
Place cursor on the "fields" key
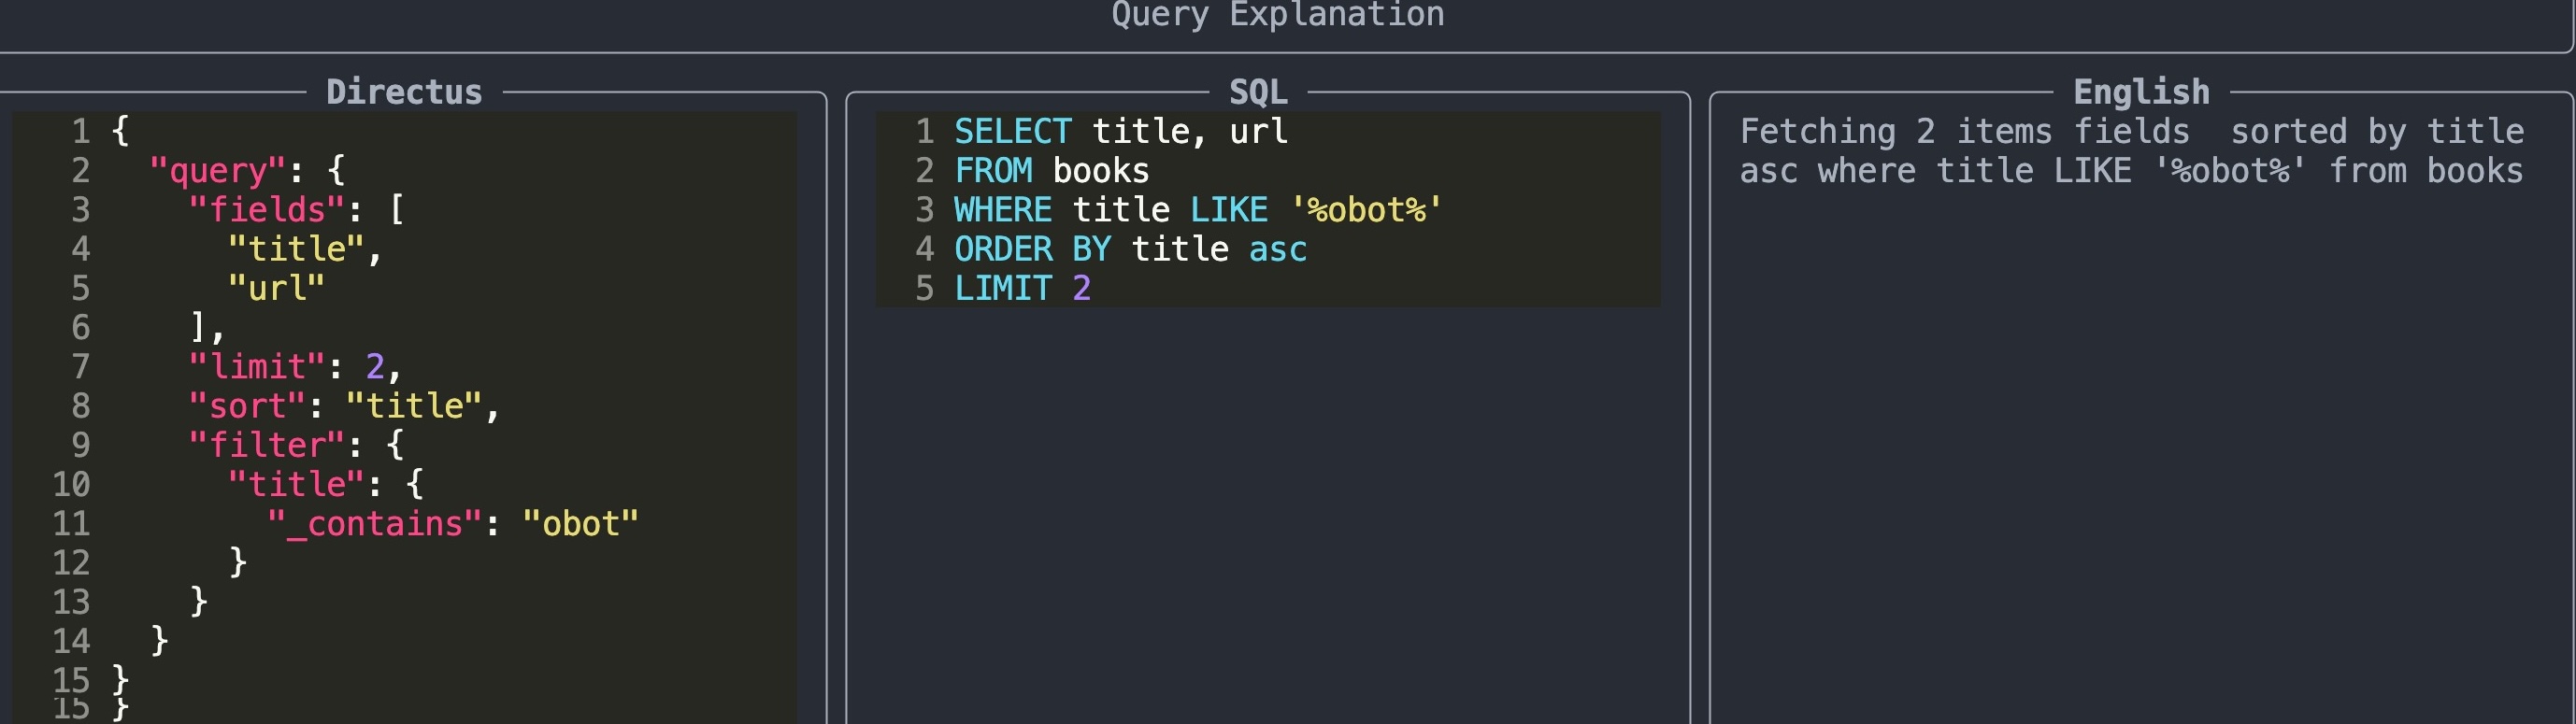pos(267,210)
